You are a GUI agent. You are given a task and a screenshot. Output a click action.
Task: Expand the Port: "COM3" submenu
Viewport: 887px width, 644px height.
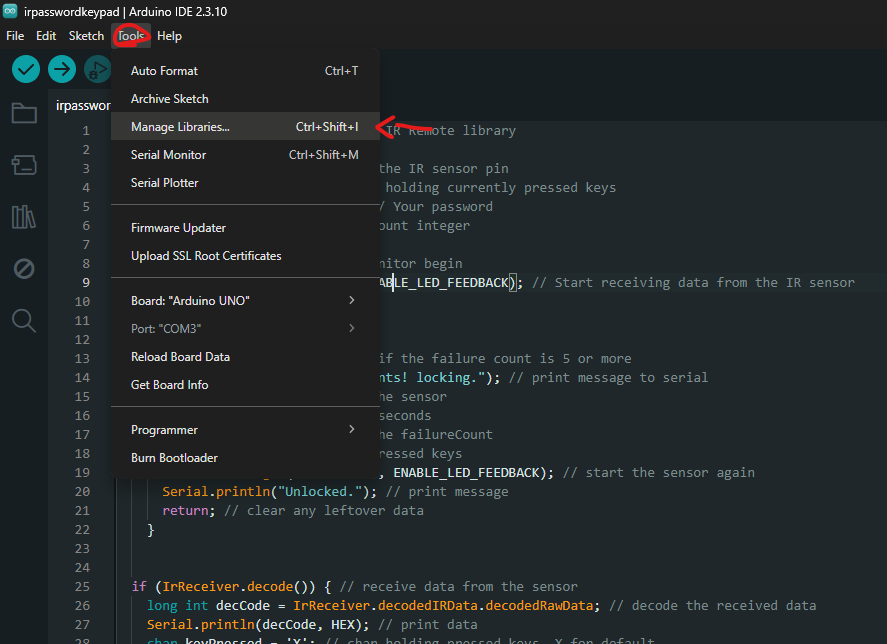point(245,329)
